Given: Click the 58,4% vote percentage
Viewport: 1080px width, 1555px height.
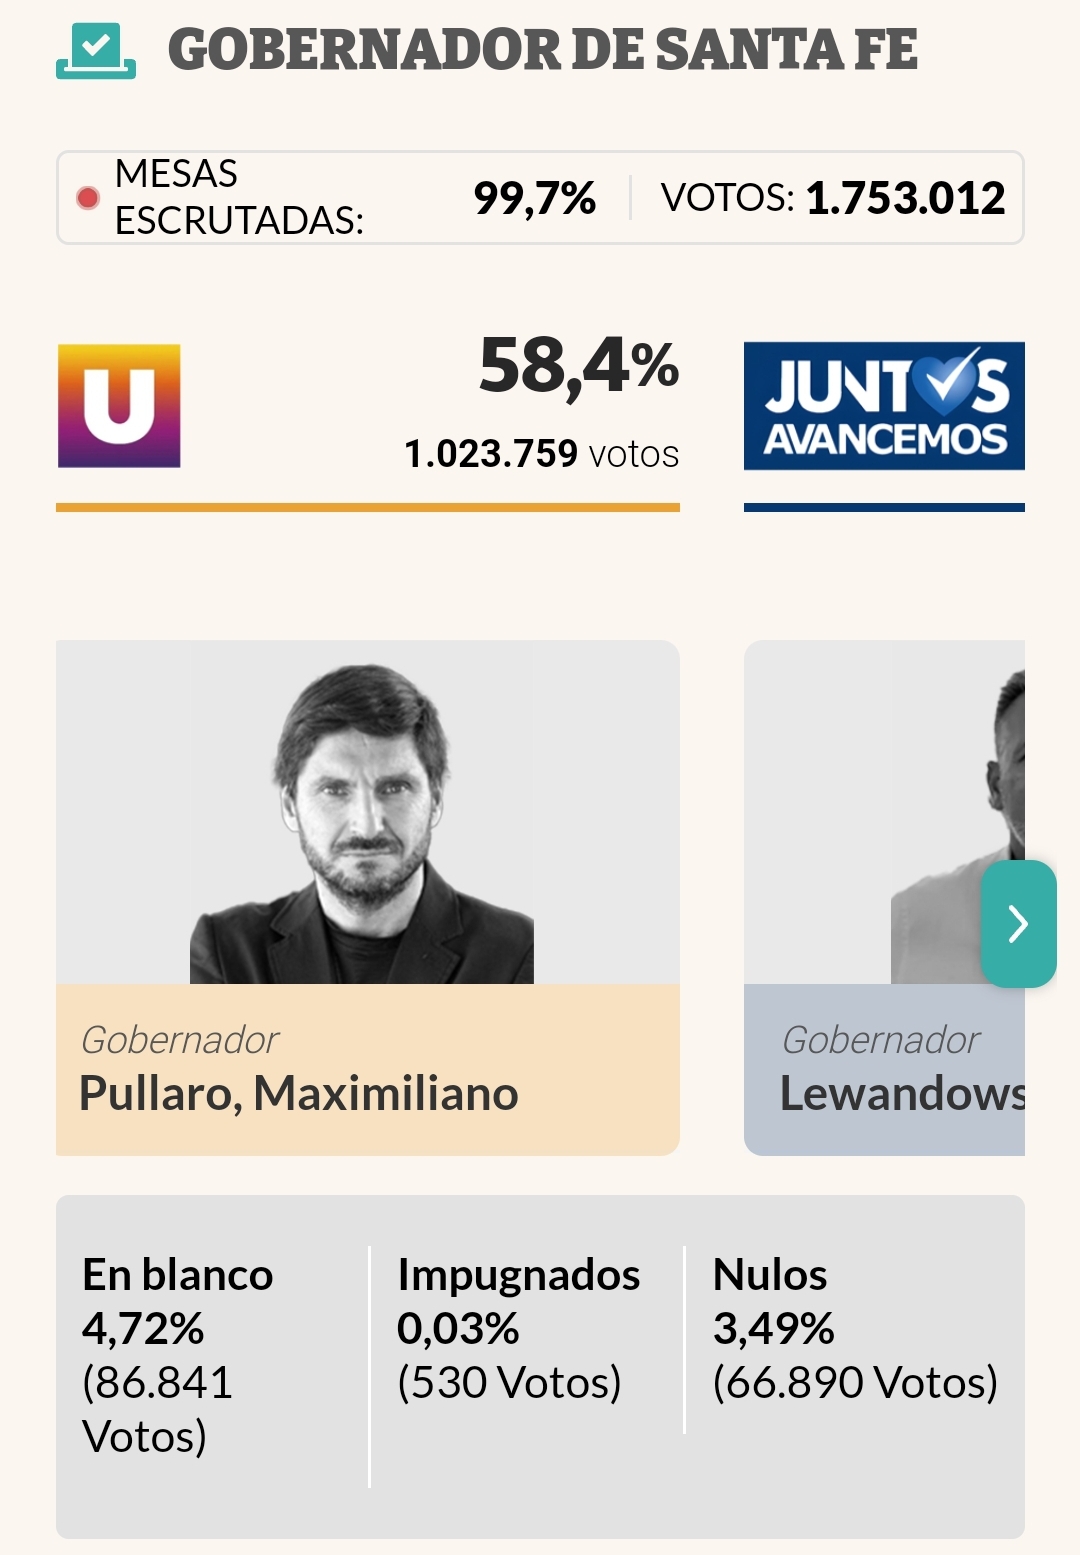Looking at the screenshot, I should 579,367.
